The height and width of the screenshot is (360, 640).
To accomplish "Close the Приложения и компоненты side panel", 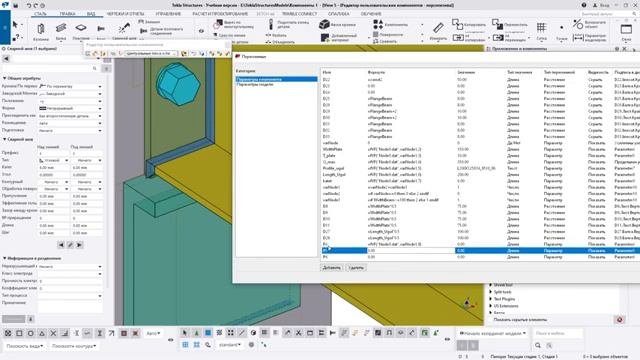I will pyautogui.click(x=624, y=49).
